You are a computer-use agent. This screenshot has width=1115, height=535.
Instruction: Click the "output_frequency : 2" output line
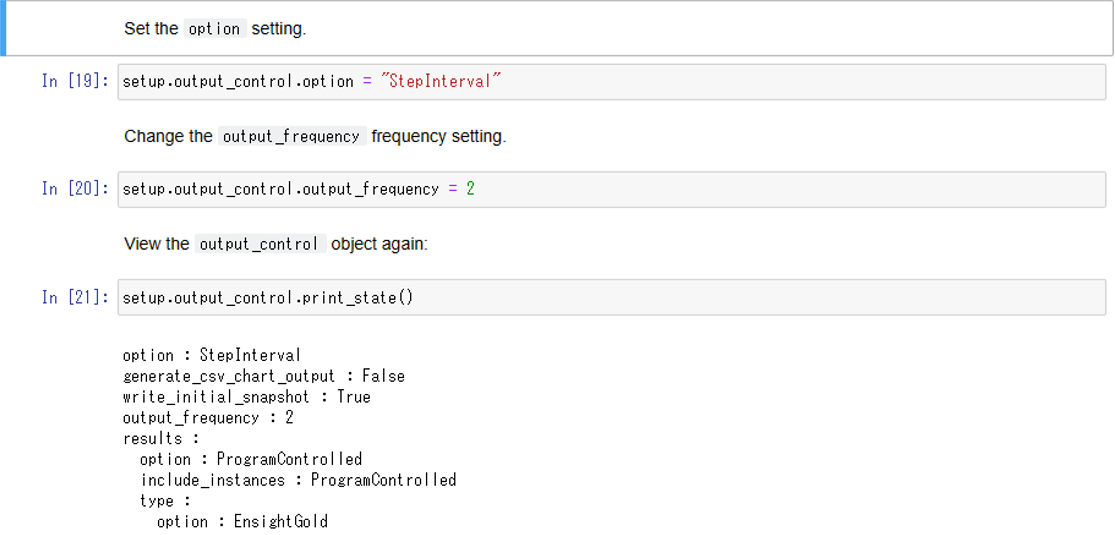tap(208, 418)
